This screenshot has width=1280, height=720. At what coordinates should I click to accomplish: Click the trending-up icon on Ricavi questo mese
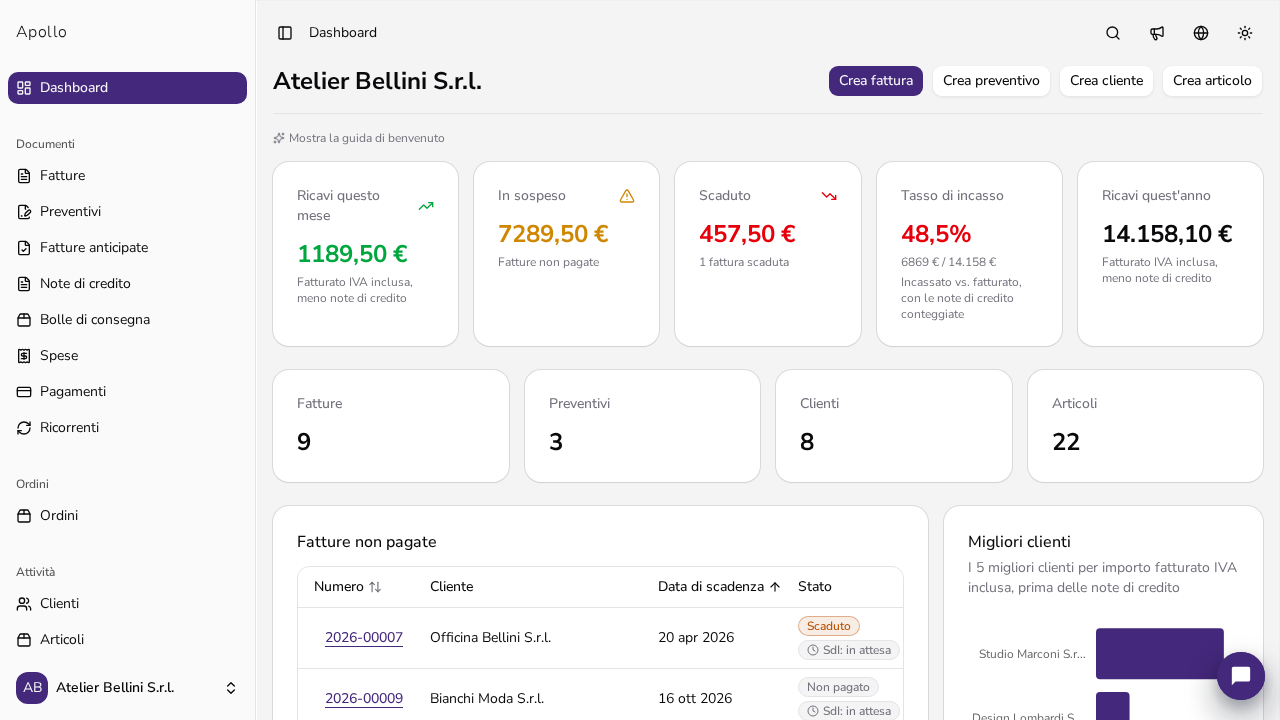(426, 206)
